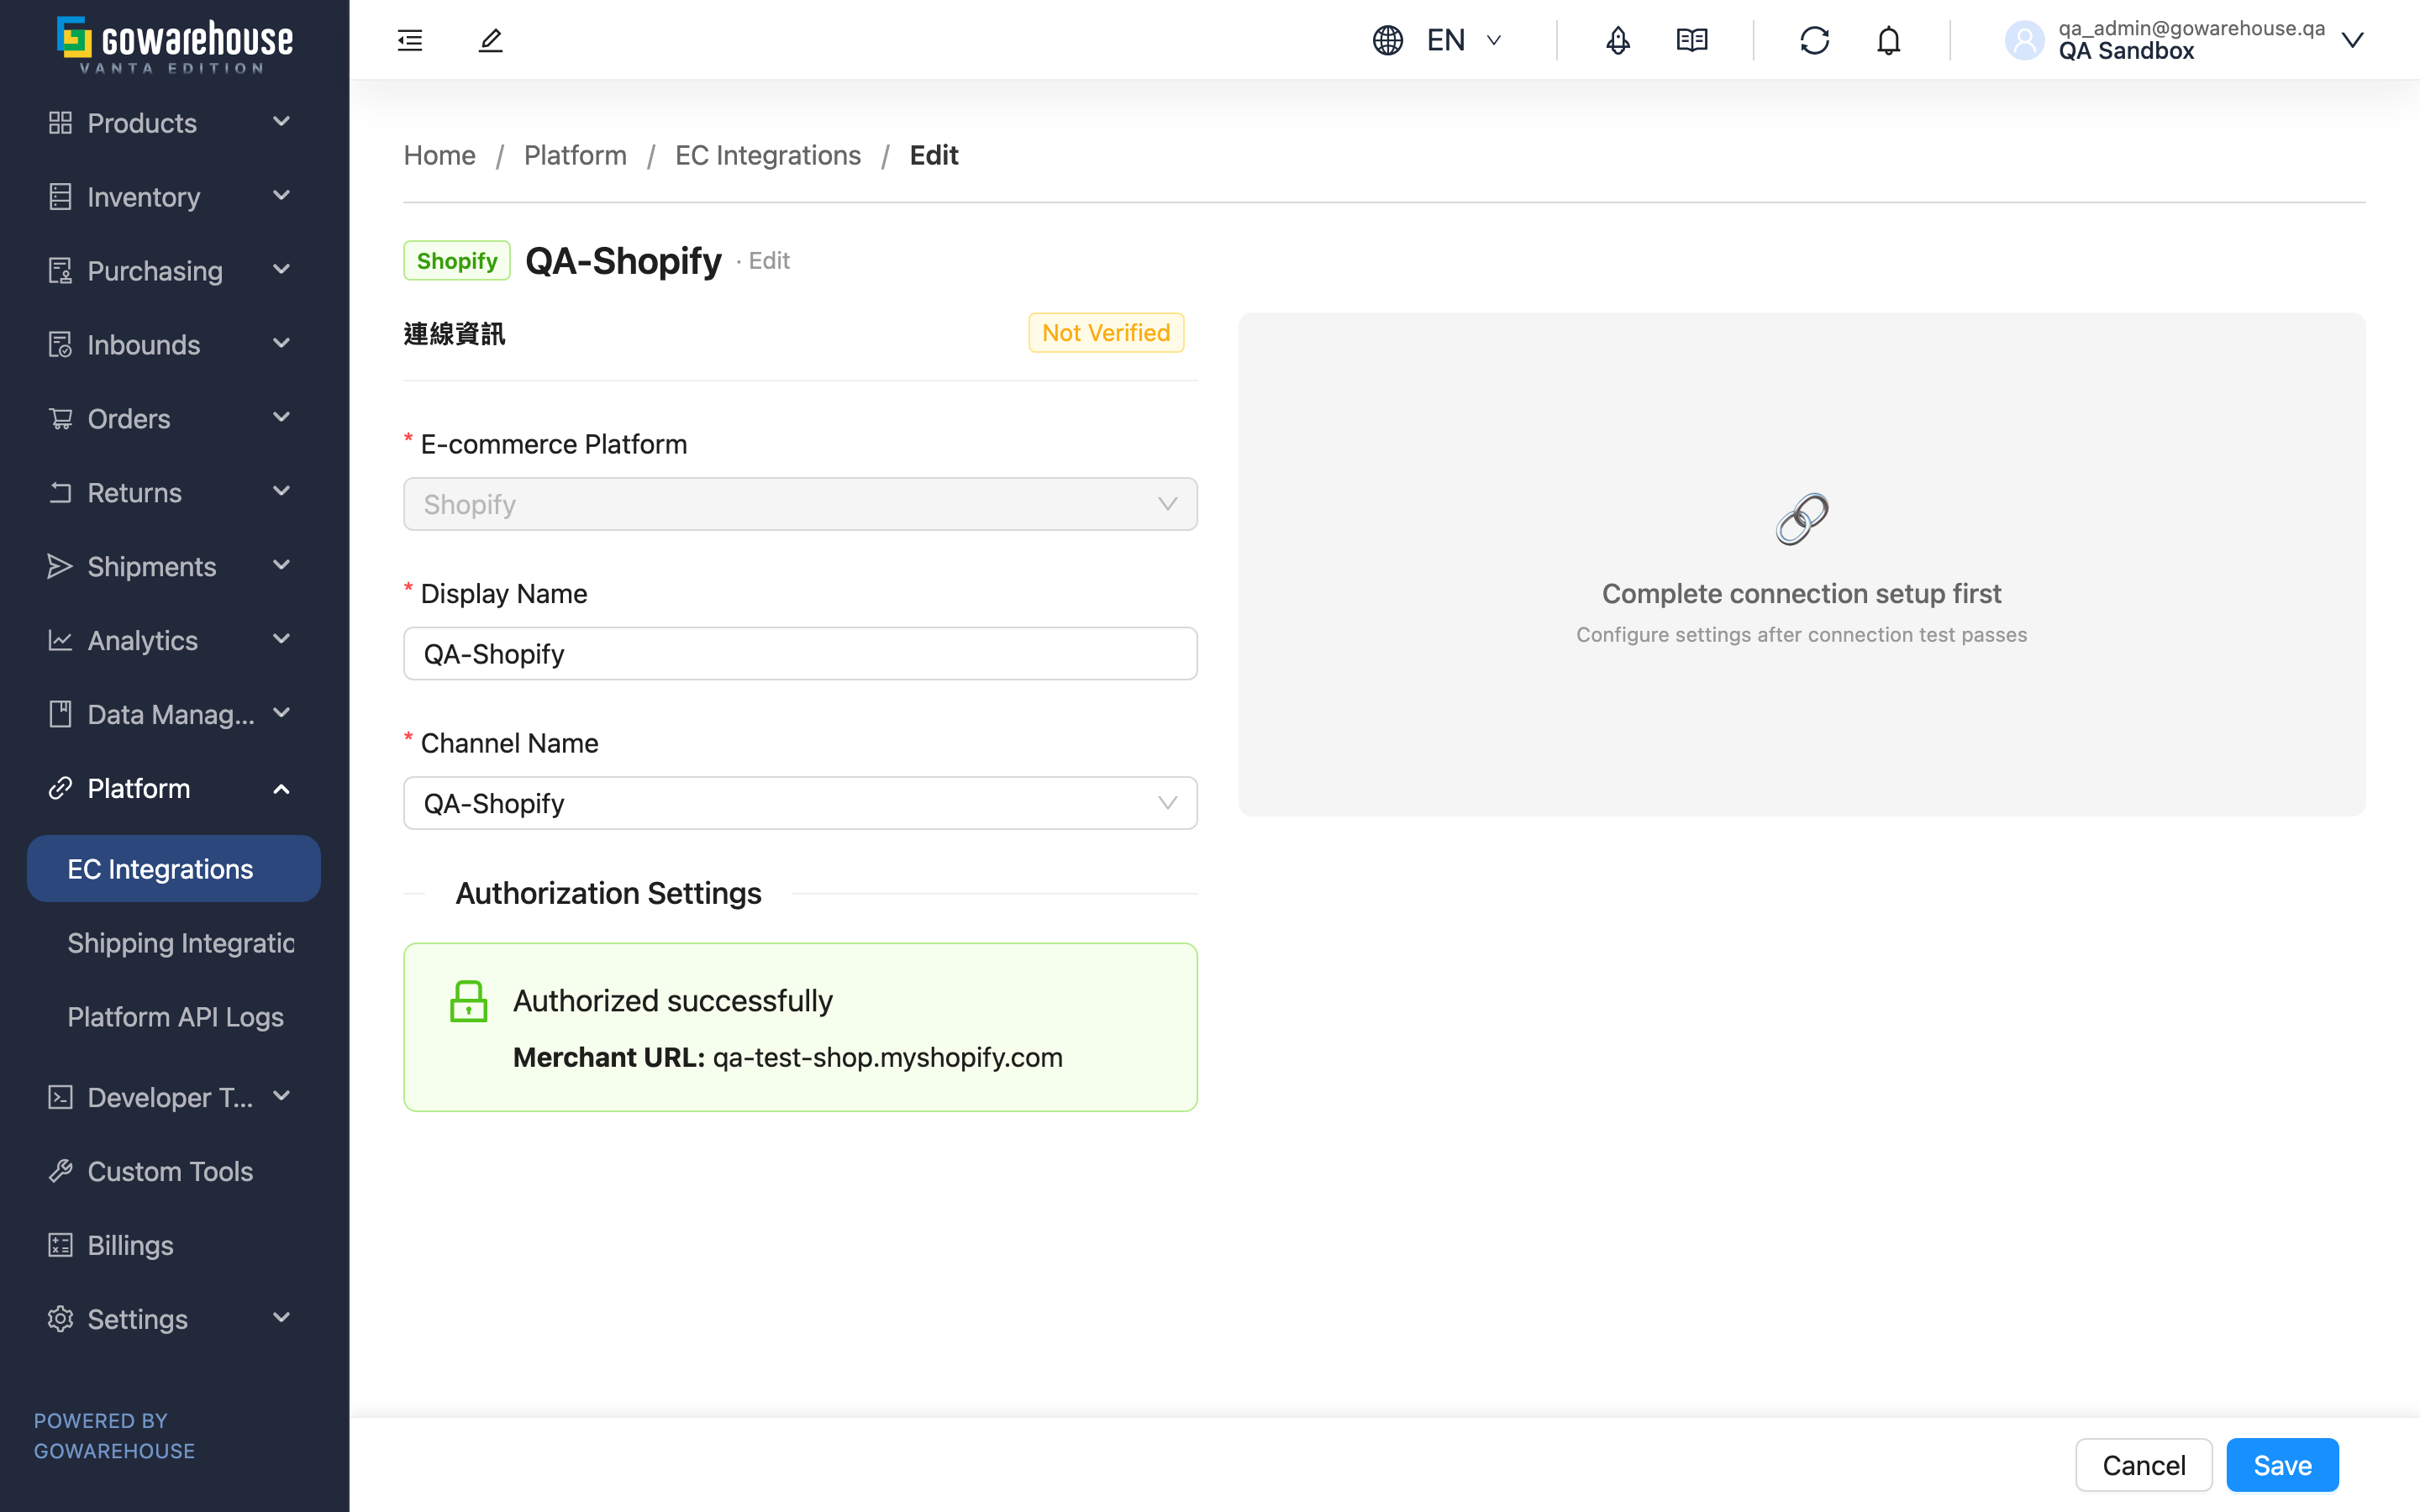Screen dimensions: 2420x1512
Task: Click the Inventory icon in sidebar
Action: click(60, 197)
